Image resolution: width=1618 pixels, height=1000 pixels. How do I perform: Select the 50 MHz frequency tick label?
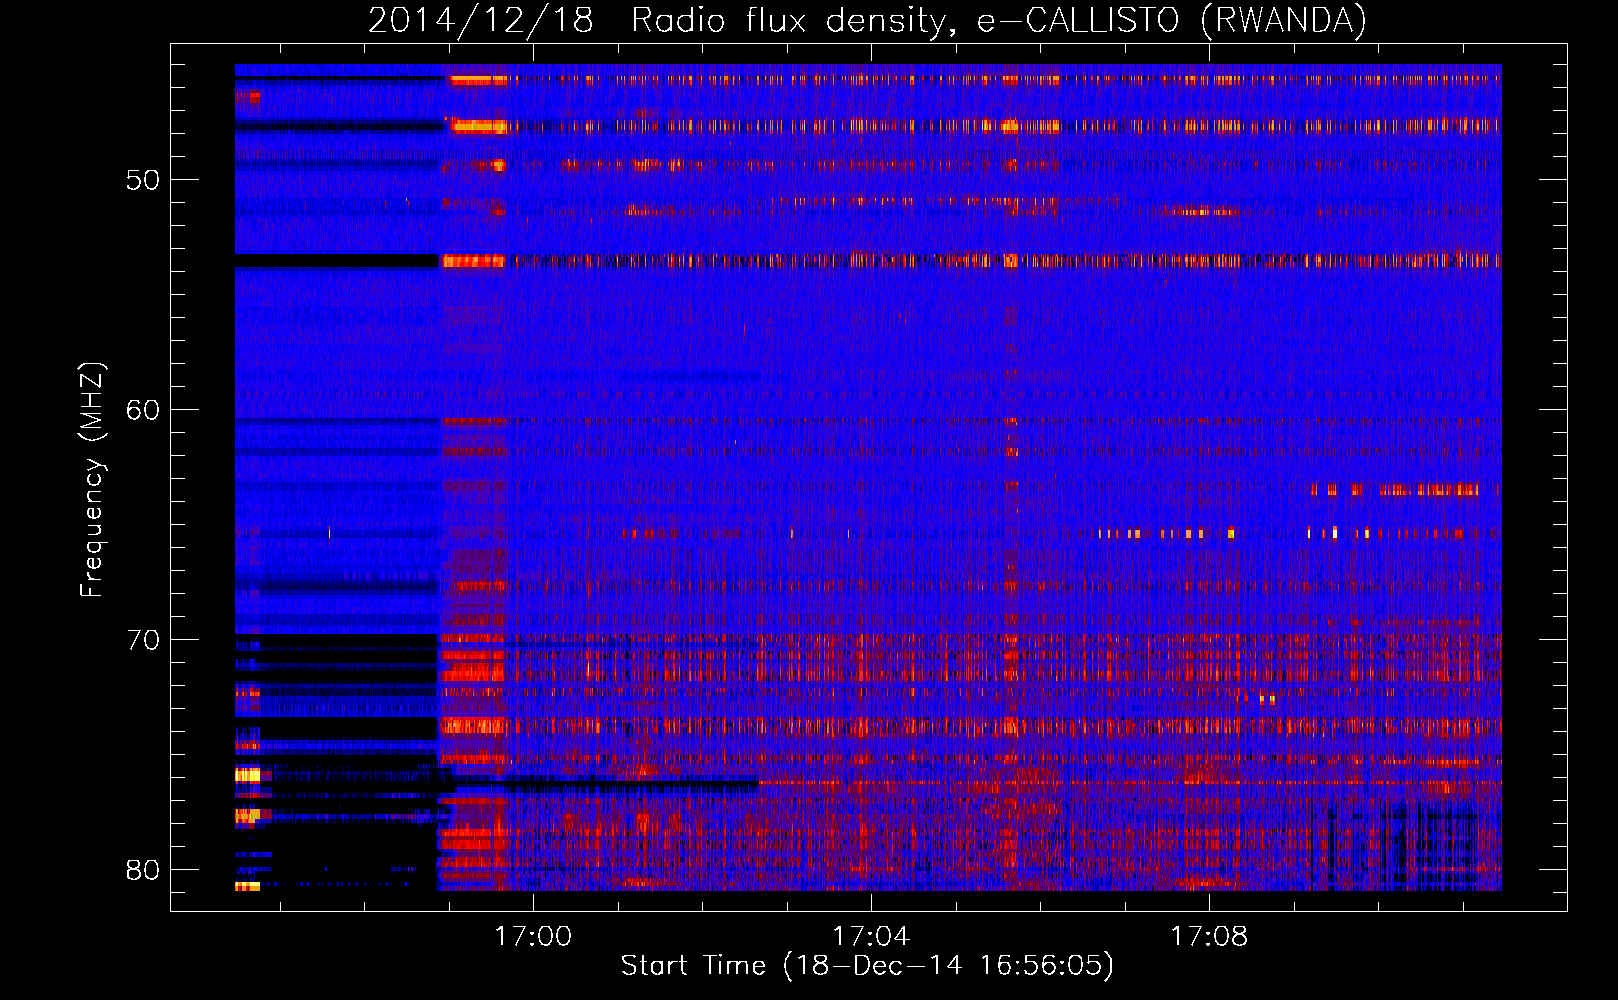pyautogui.click(x=143, y=181)
